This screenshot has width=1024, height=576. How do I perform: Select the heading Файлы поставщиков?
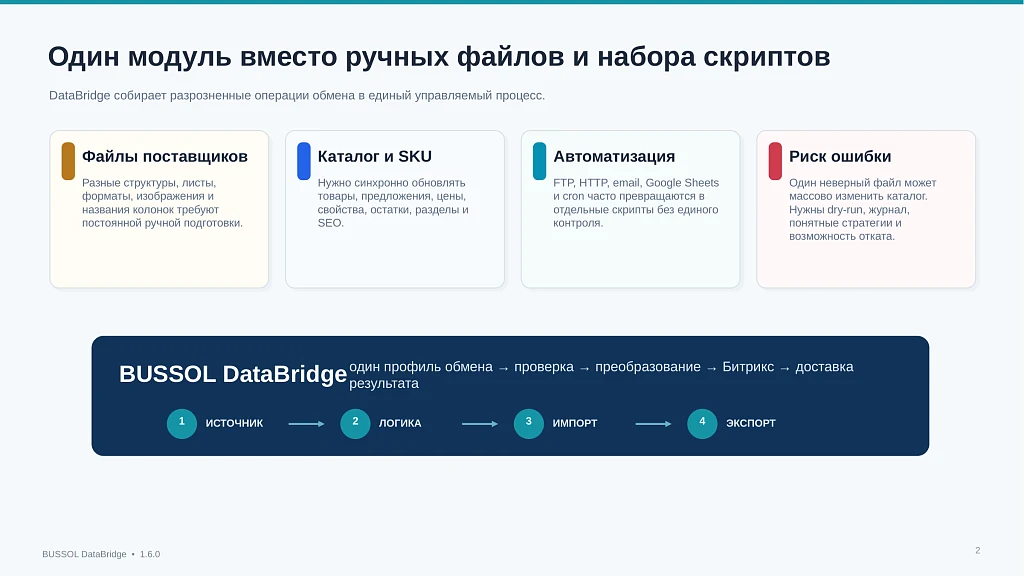point(165,157)
